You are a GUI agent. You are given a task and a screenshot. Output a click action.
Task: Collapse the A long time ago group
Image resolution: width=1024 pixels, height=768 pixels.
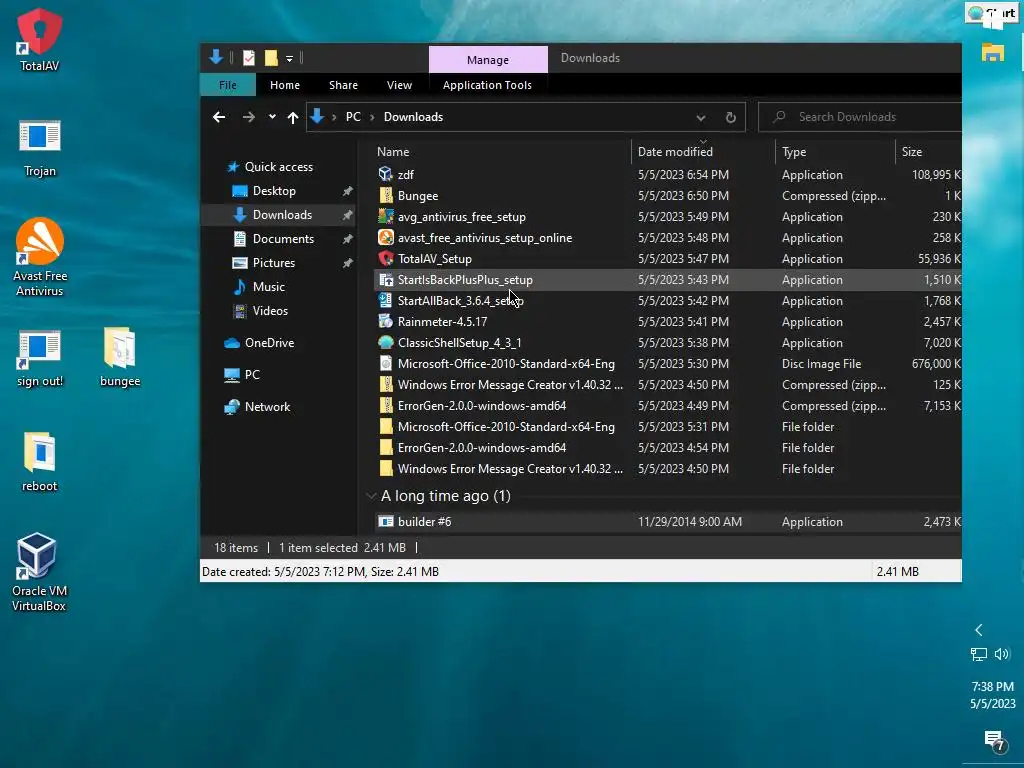click(372, 496)
